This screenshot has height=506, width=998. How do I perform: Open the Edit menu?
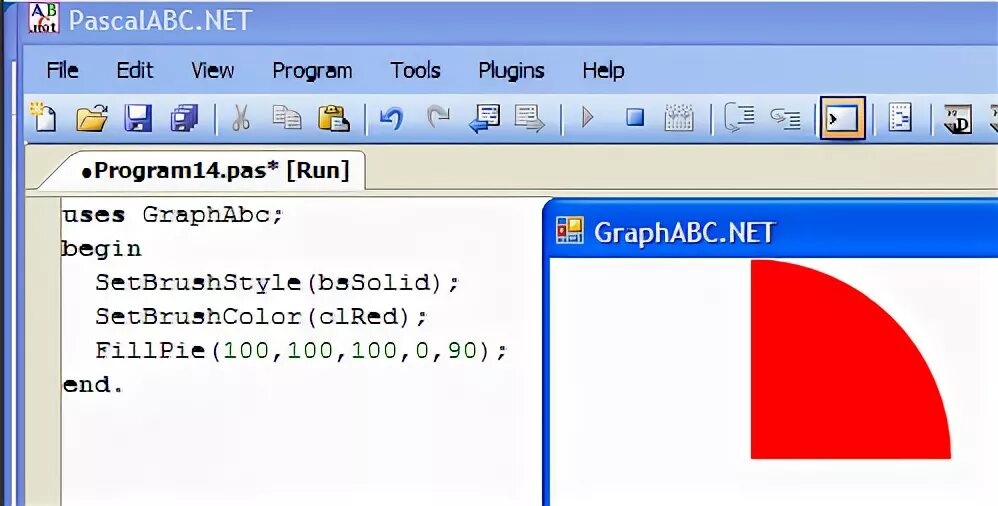tap(135, 70)
